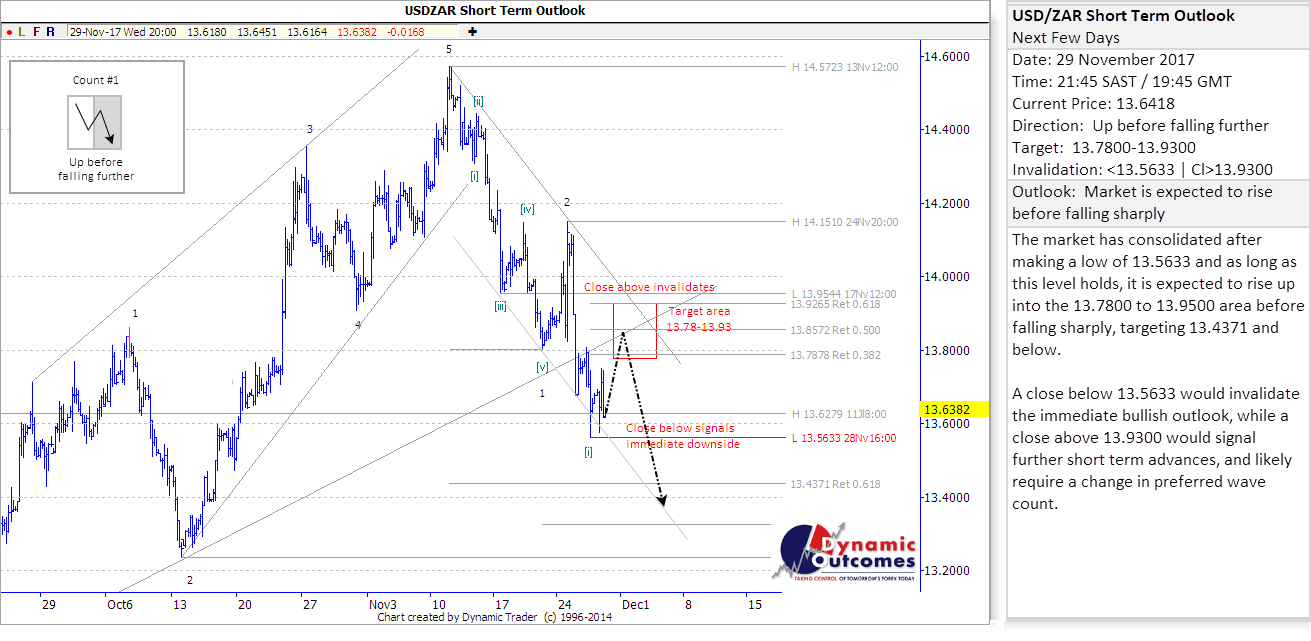Click the H 13.6279 level label
1311x641 pixels.
pyautogui.click(x=838, y=413)
